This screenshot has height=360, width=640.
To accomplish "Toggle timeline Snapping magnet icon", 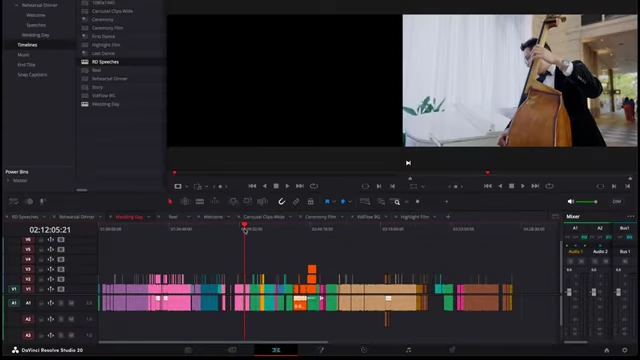I will click(x=281, y=201).
